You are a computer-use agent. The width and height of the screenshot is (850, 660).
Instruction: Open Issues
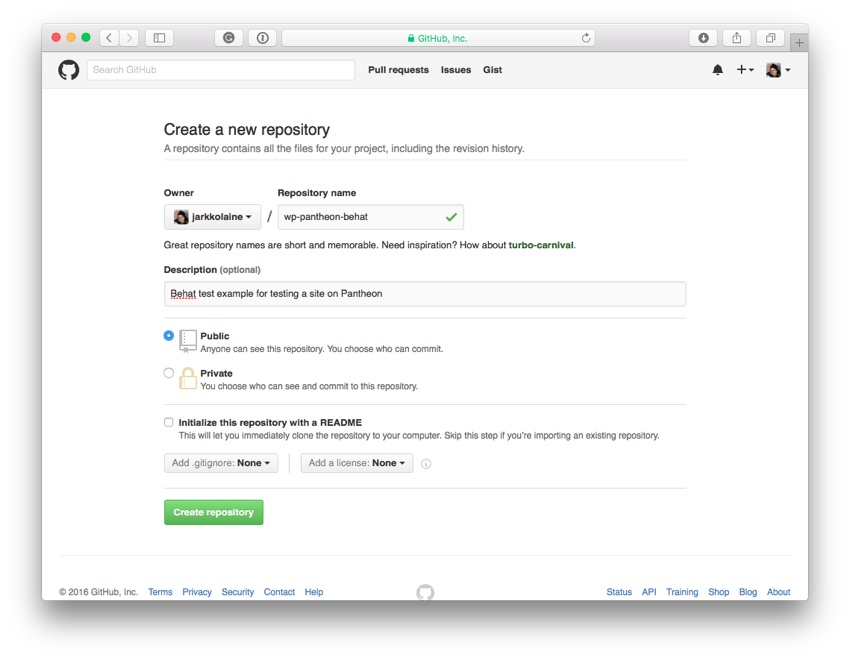(x=456, y=70)
